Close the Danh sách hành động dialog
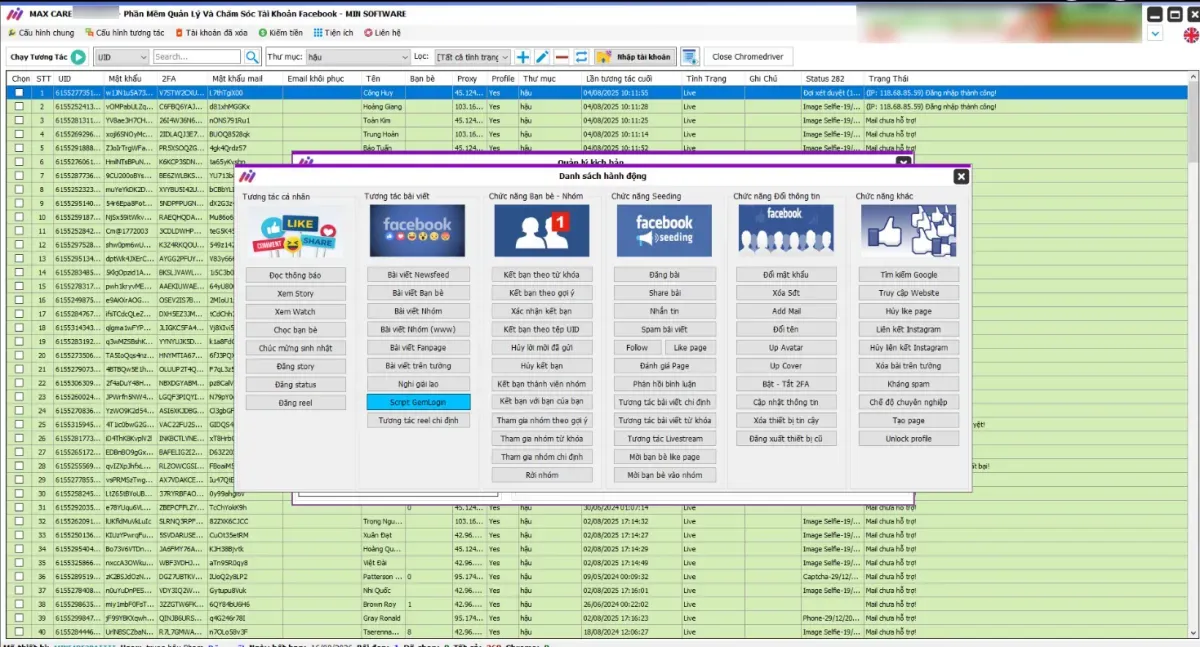Screen dimensions: 1200x647 point(961,176)
